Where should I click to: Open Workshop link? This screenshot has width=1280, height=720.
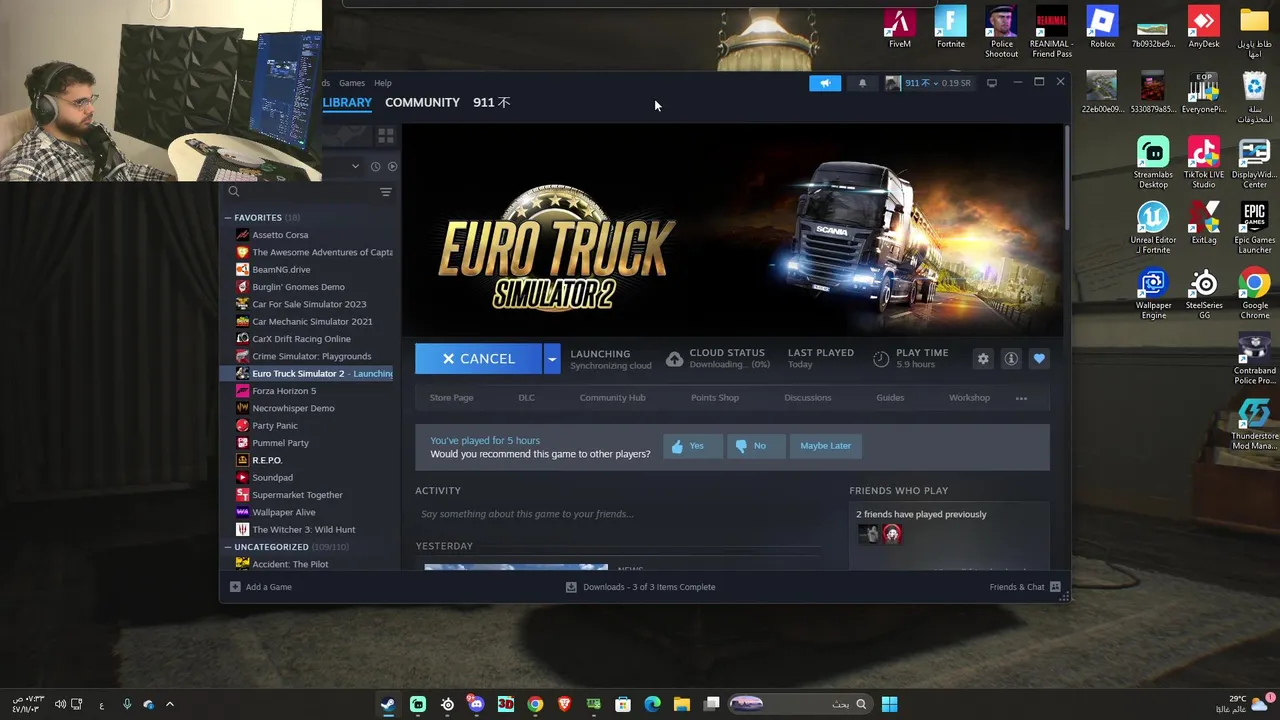969,398
